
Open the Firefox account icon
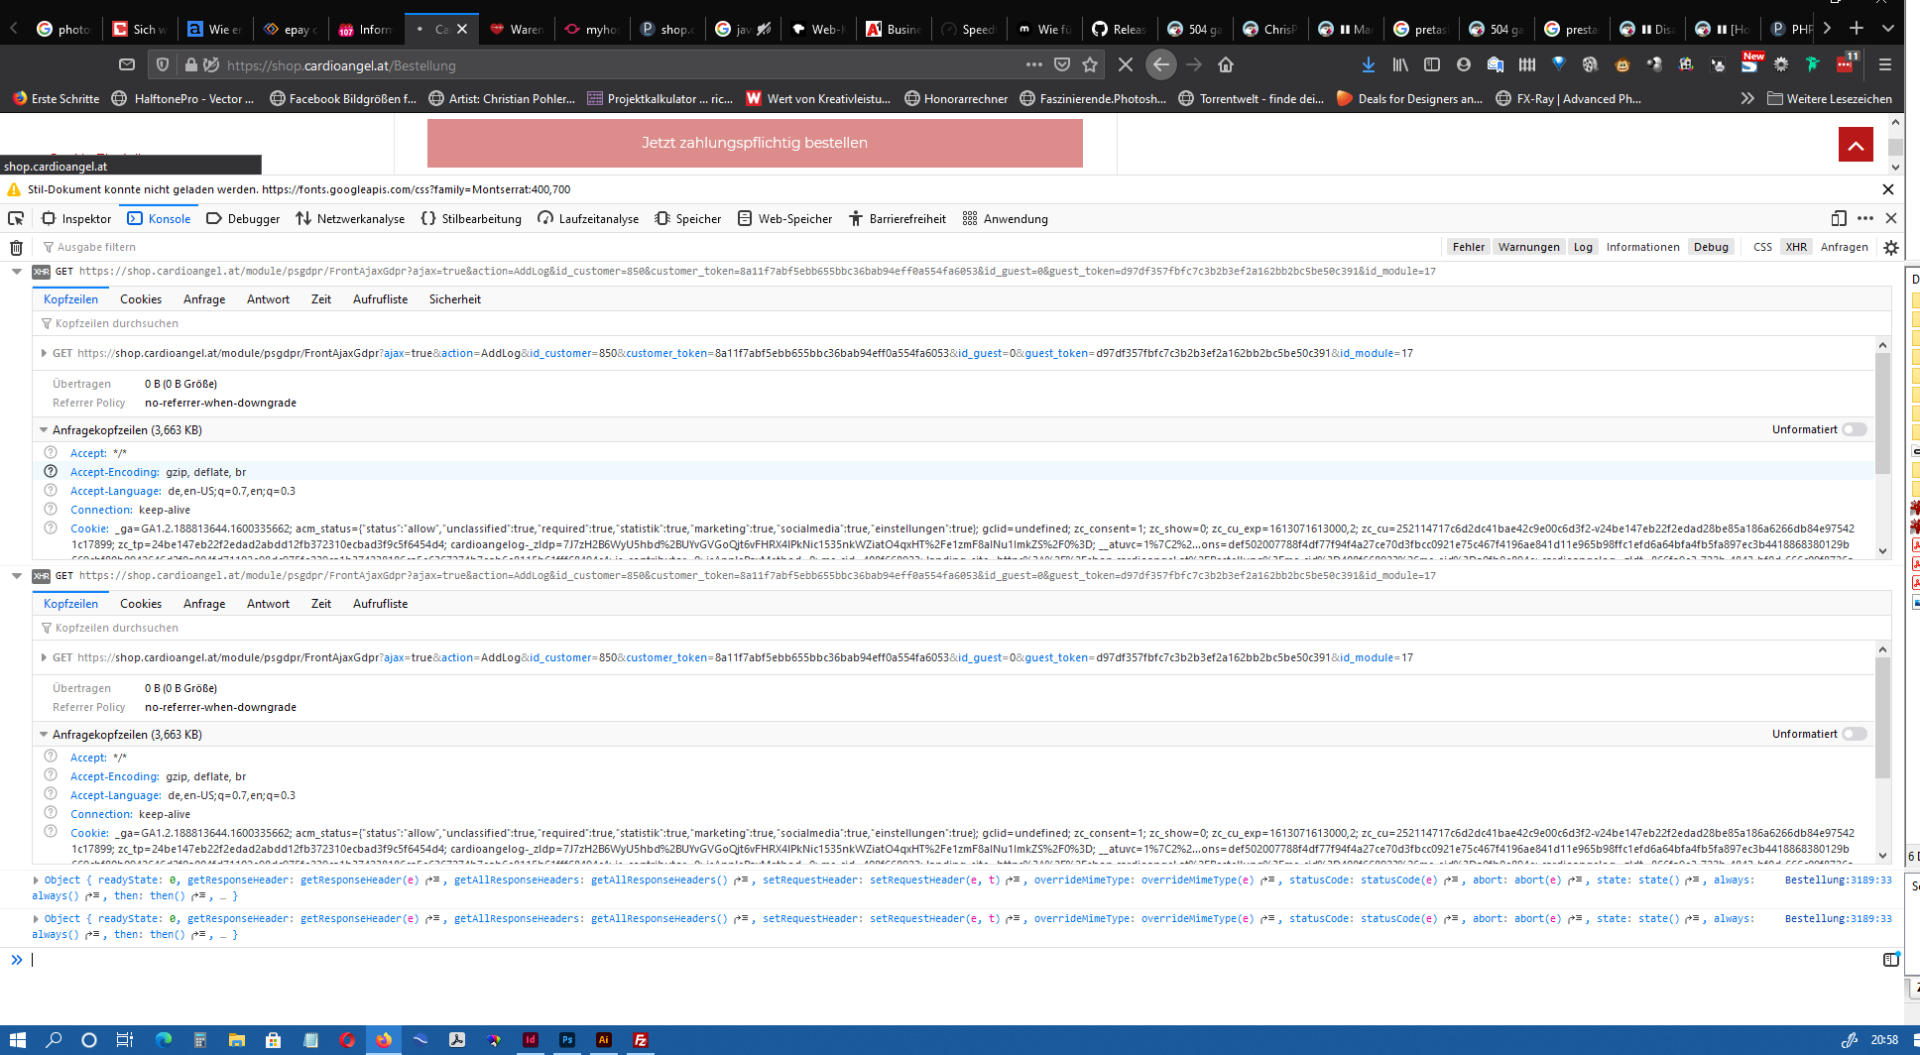(x=1463, y=65)
